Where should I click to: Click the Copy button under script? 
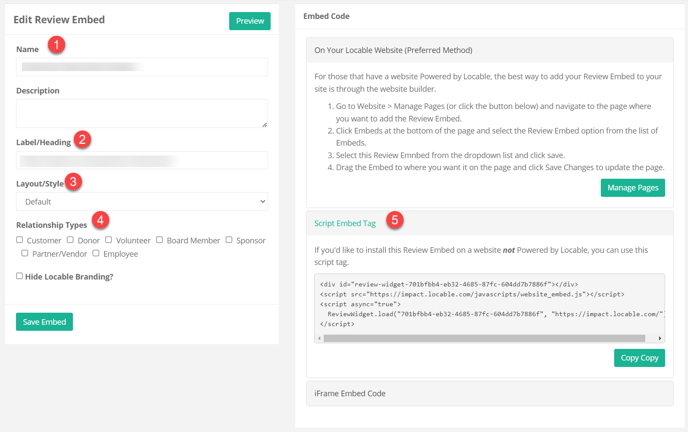(639, 358)
